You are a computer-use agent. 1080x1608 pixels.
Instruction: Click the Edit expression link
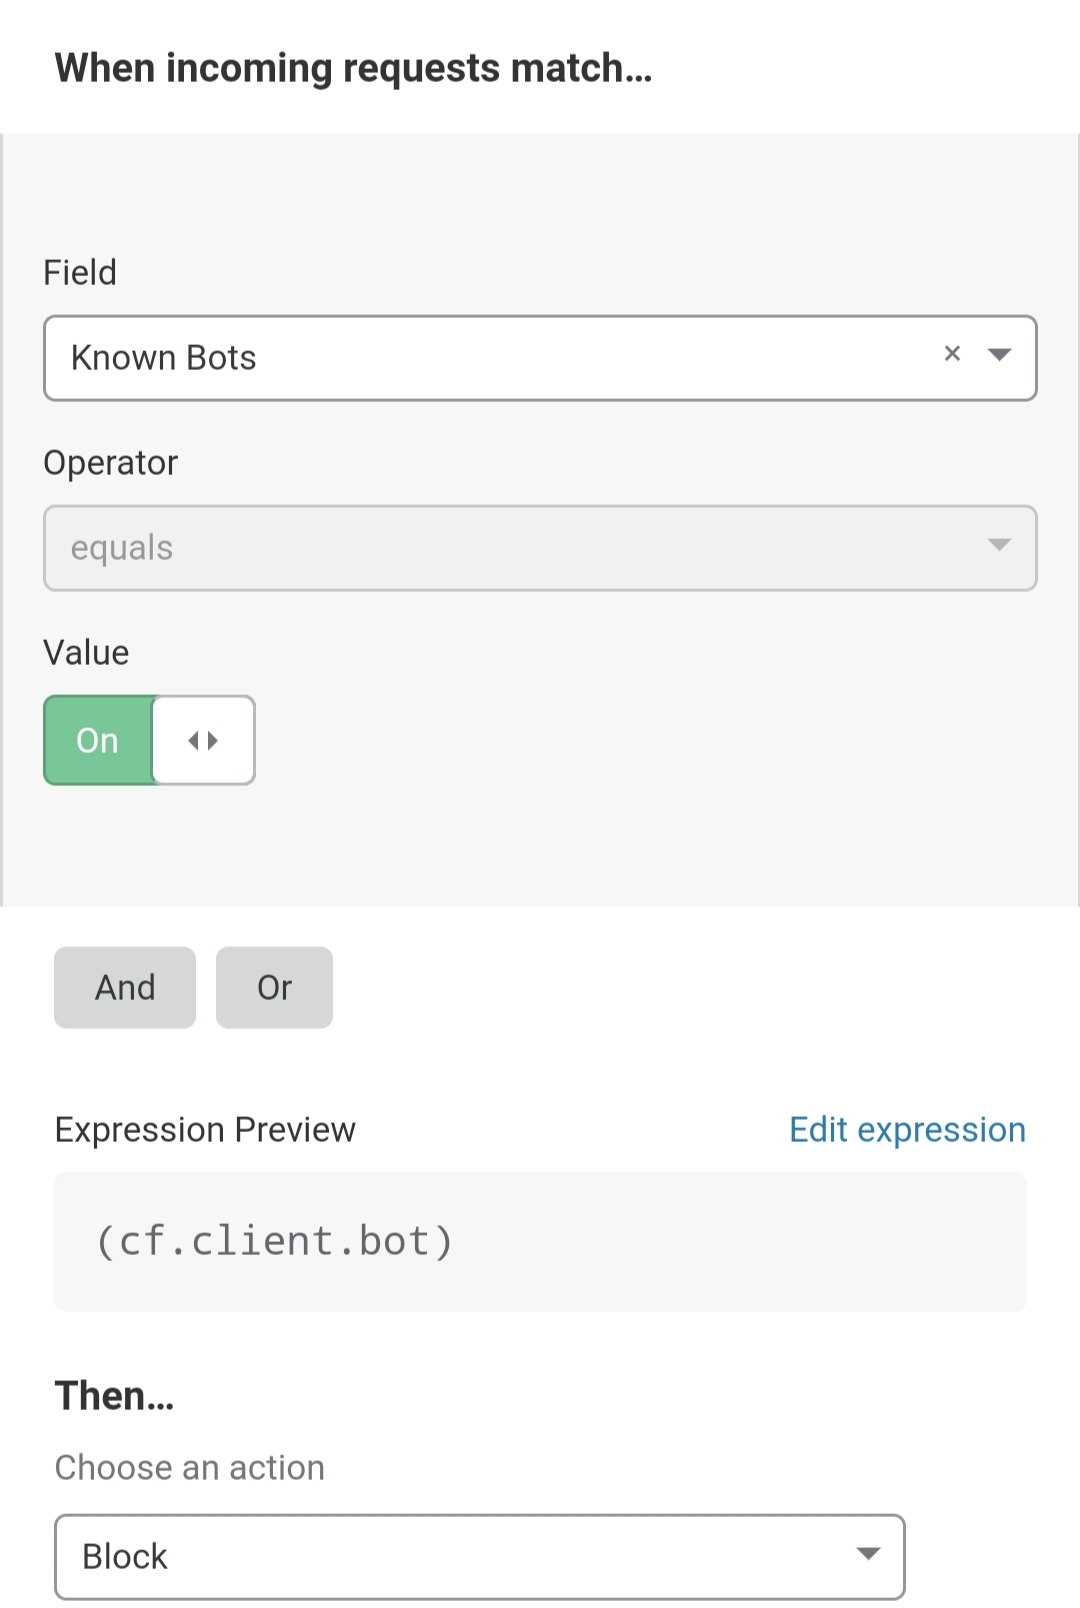click(907, 1129)
